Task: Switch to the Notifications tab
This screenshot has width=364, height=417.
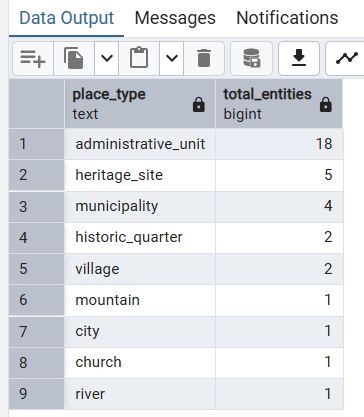Action: point(287,18)
